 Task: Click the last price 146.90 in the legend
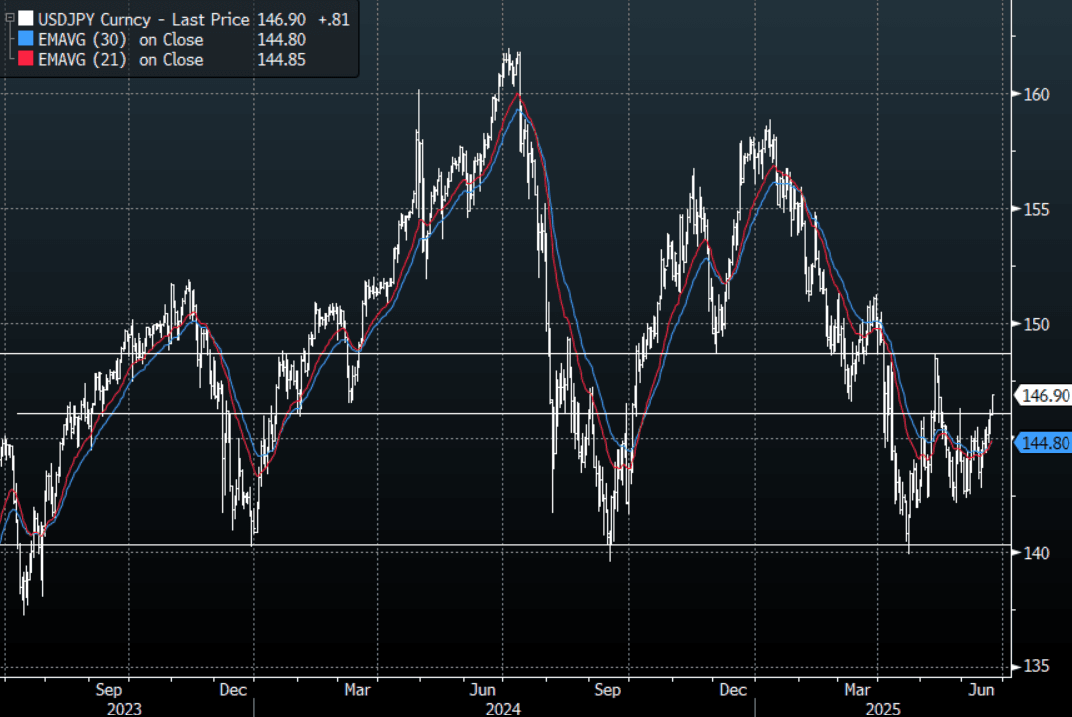(281, 19)
